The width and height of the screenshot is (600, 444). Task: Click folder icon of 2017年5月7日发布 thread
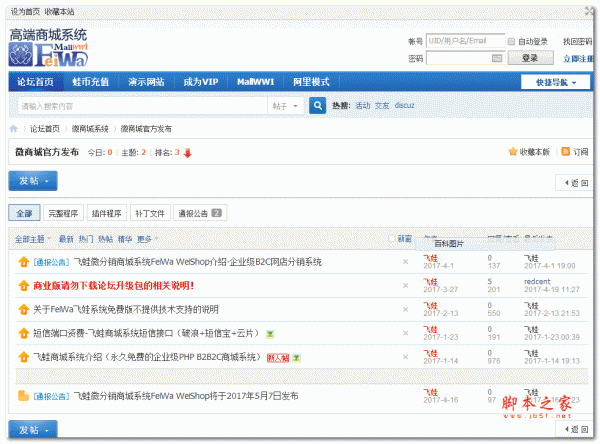24,396
